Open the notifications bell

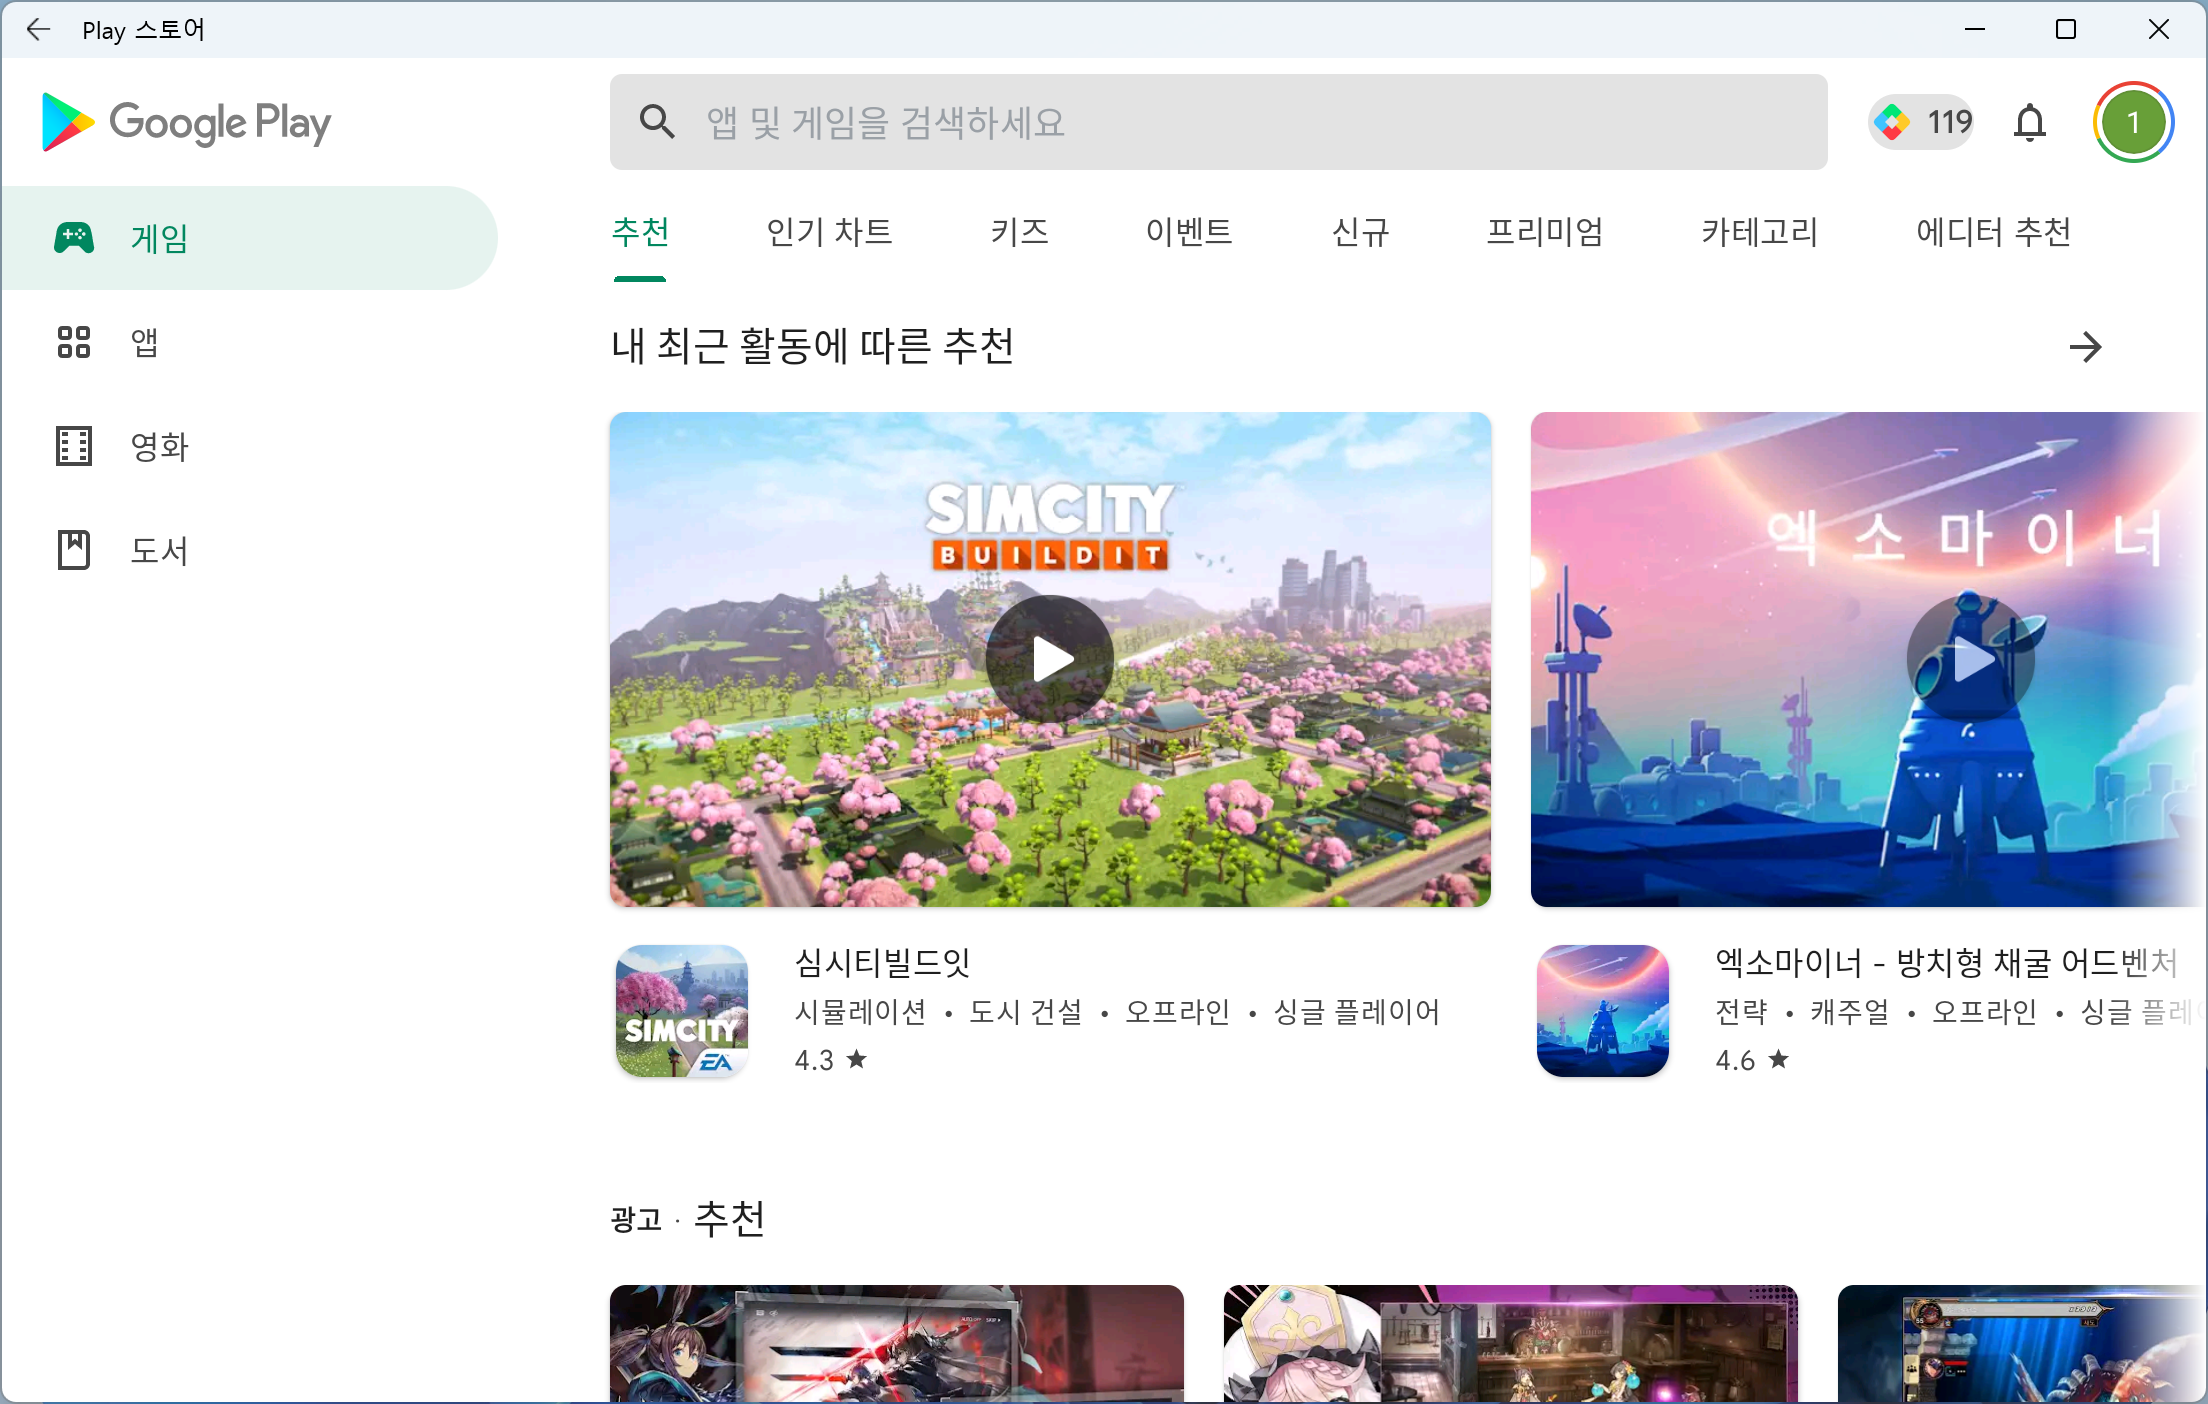2029,122
